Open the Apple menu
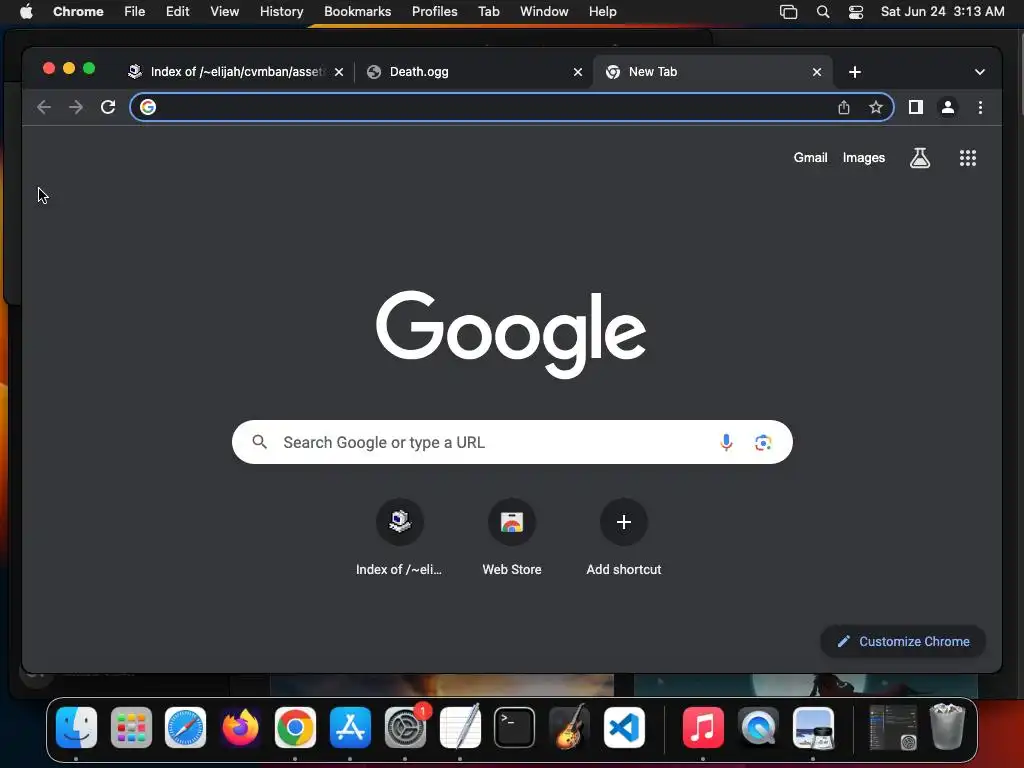 coord(26,12)
